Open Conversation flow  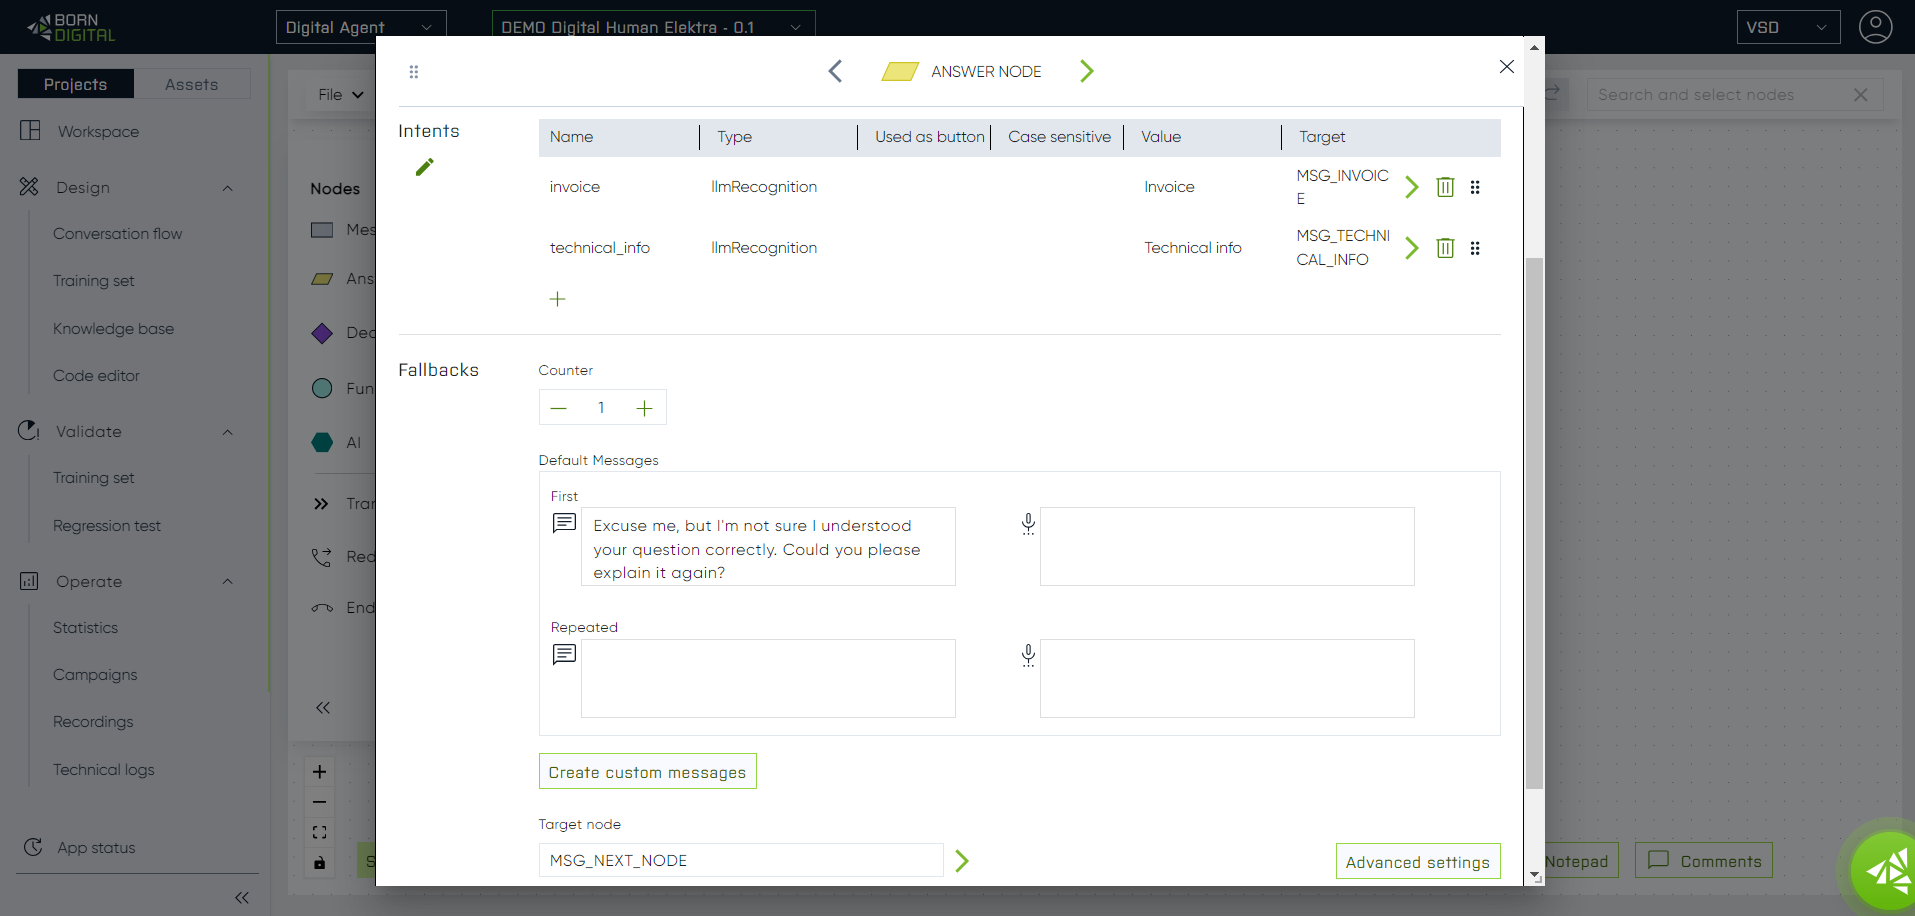coord(117,234)
